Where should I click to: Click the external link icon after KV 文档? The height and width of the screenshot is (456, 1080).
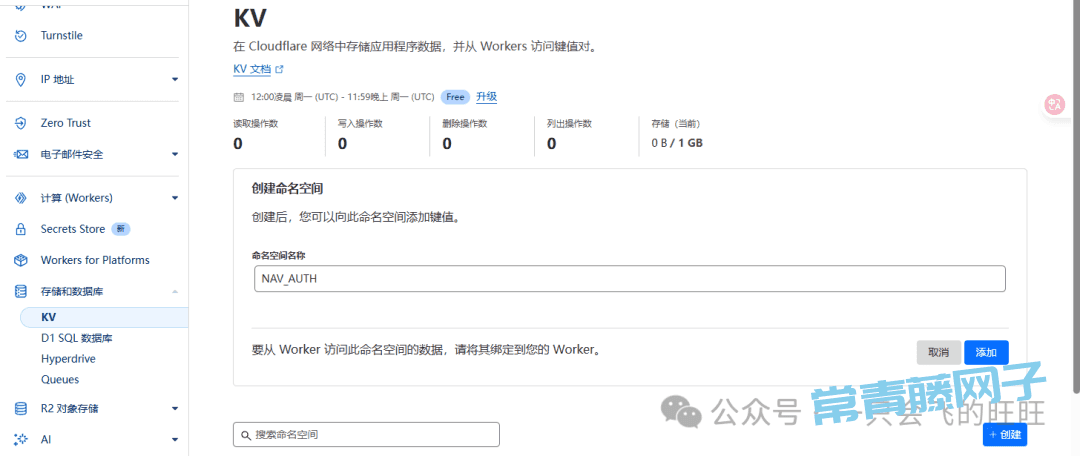coord(279,70)
